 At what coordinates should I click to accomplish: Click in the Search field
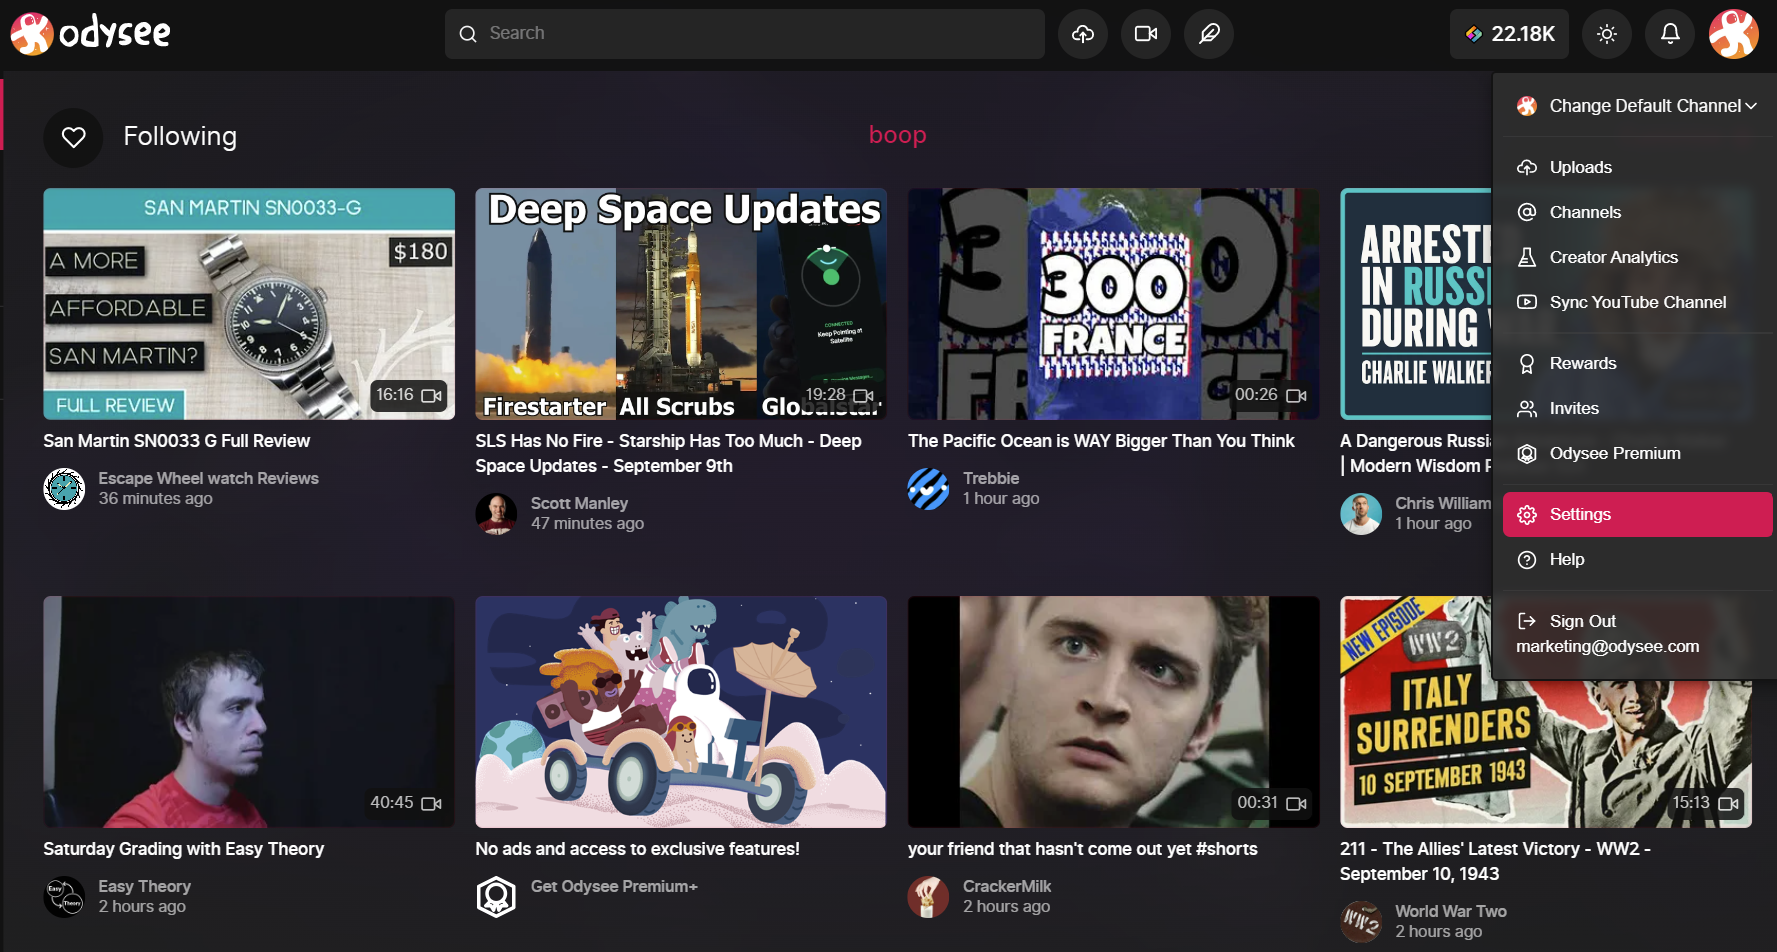(x=745, y=34)
